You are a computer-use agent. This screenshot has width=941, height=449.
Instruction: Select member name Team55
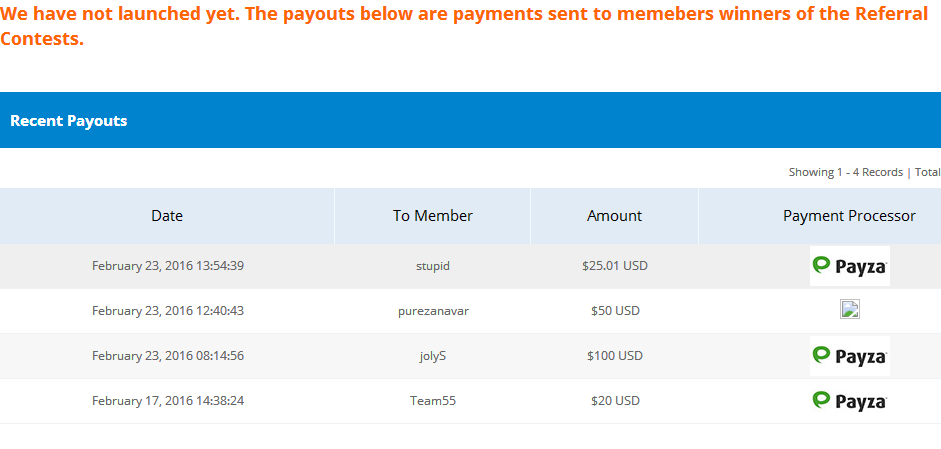pyautogui.click(x=433, y=401)
